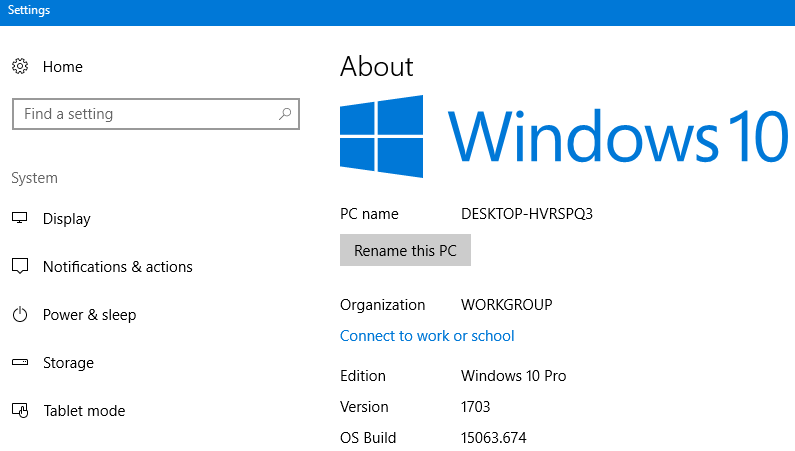The height and width of the screenshot is (451, 795).
Task: Click the Home gear icon
Action: pos(20,67)
